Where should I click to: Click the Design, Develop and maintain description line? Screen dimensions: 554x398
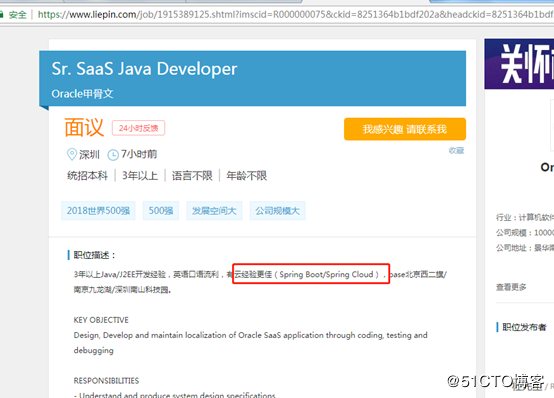(x=251, y=343)
